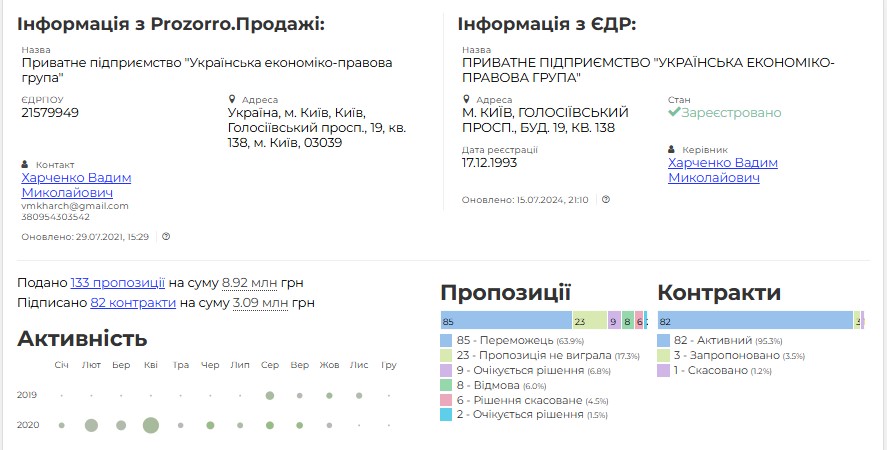Click the blue 82 segment in Контракти bar

tap(755, 320)
